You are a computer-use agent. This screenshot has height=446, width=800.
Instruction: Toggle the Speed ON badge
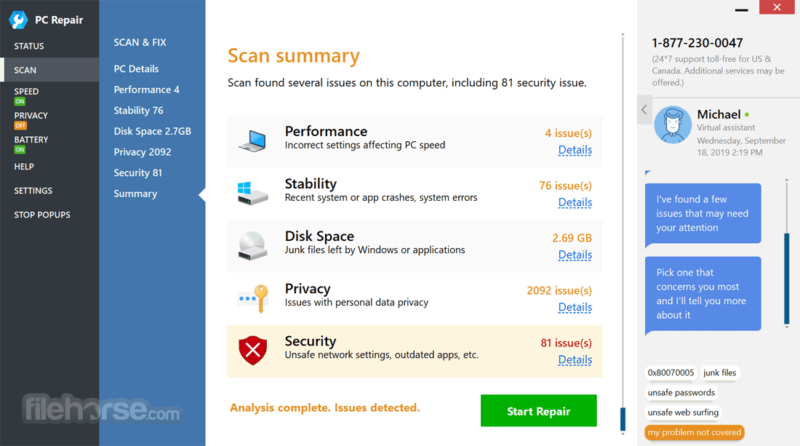19,102
